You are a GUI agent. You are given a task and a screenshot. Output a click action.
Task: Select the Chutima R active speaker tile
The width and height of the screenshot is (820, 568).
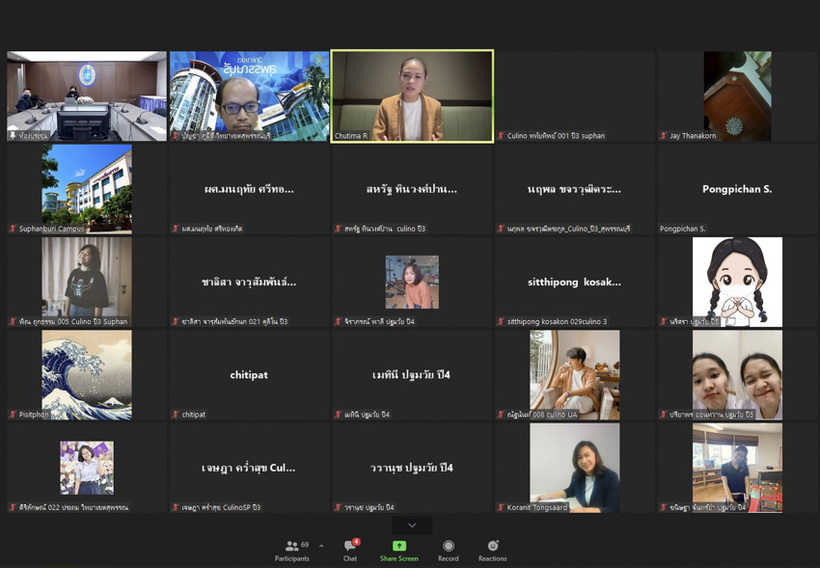coord(411,96)
